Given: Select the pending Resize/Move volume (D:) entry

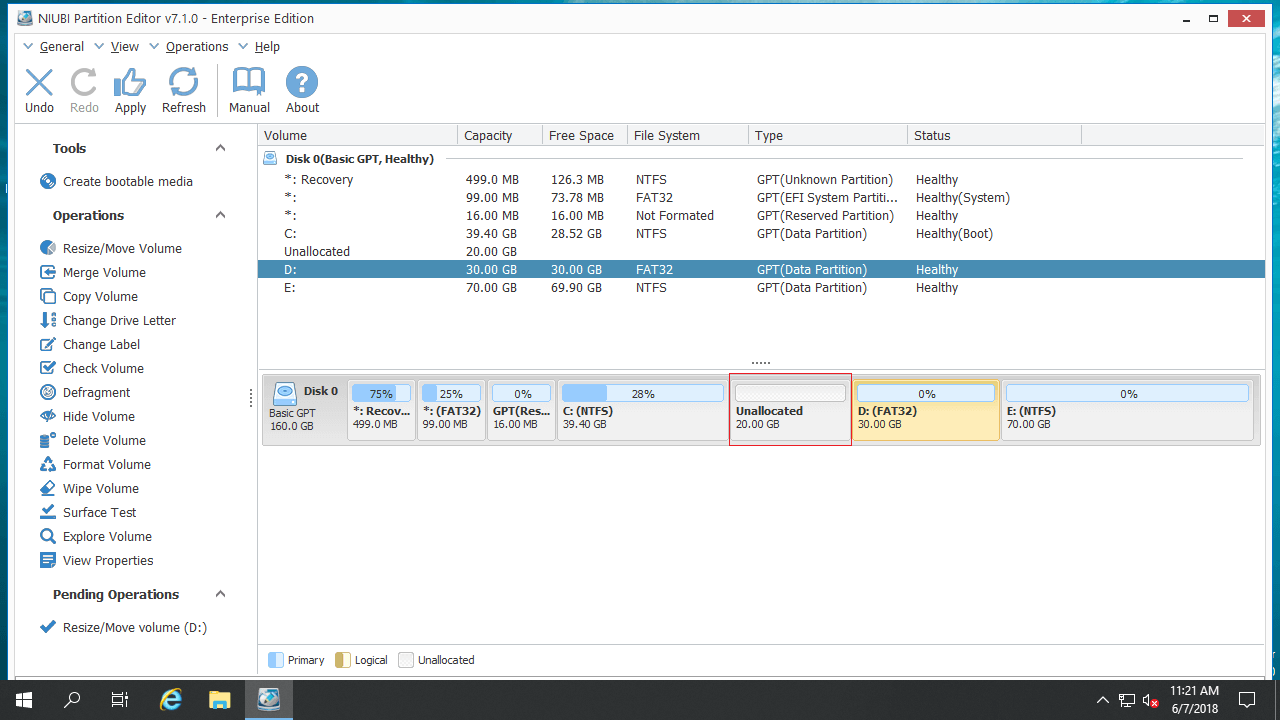Looking at the screenshot, I should click(x=133, y=627).
